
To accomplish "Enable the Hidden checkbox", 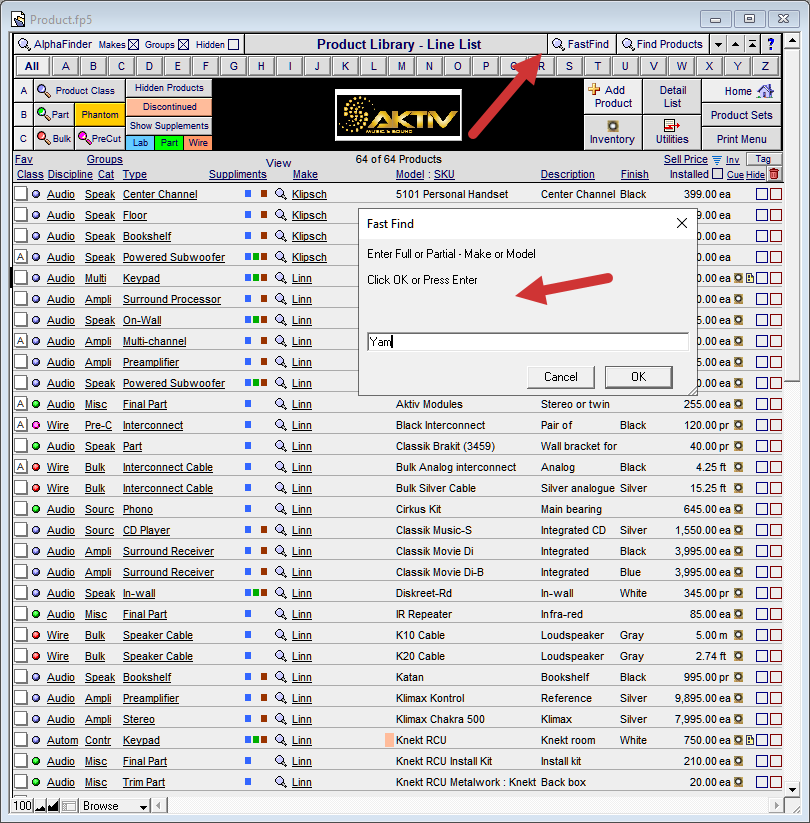I will coord(234,45).
